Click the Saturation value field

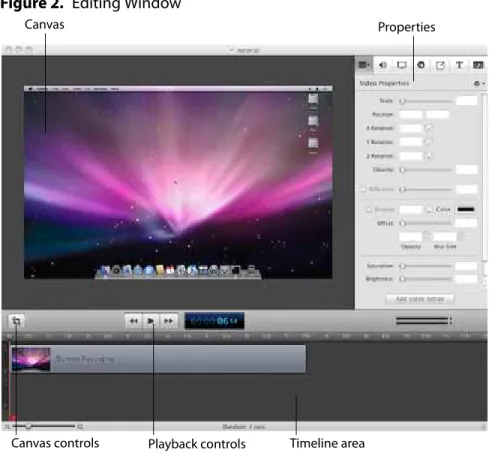466,266
